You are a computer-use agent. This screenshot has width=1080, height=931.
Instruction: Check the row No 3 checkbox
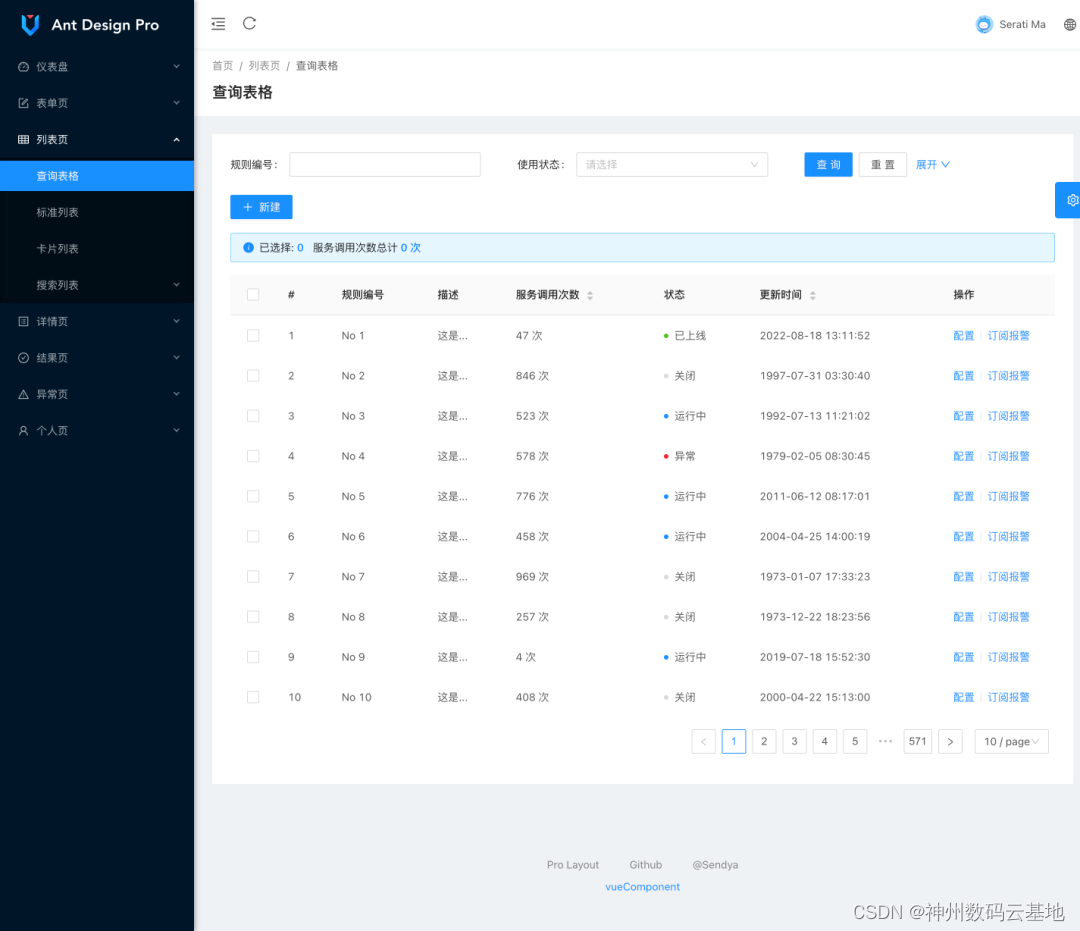tap(253, 416)
